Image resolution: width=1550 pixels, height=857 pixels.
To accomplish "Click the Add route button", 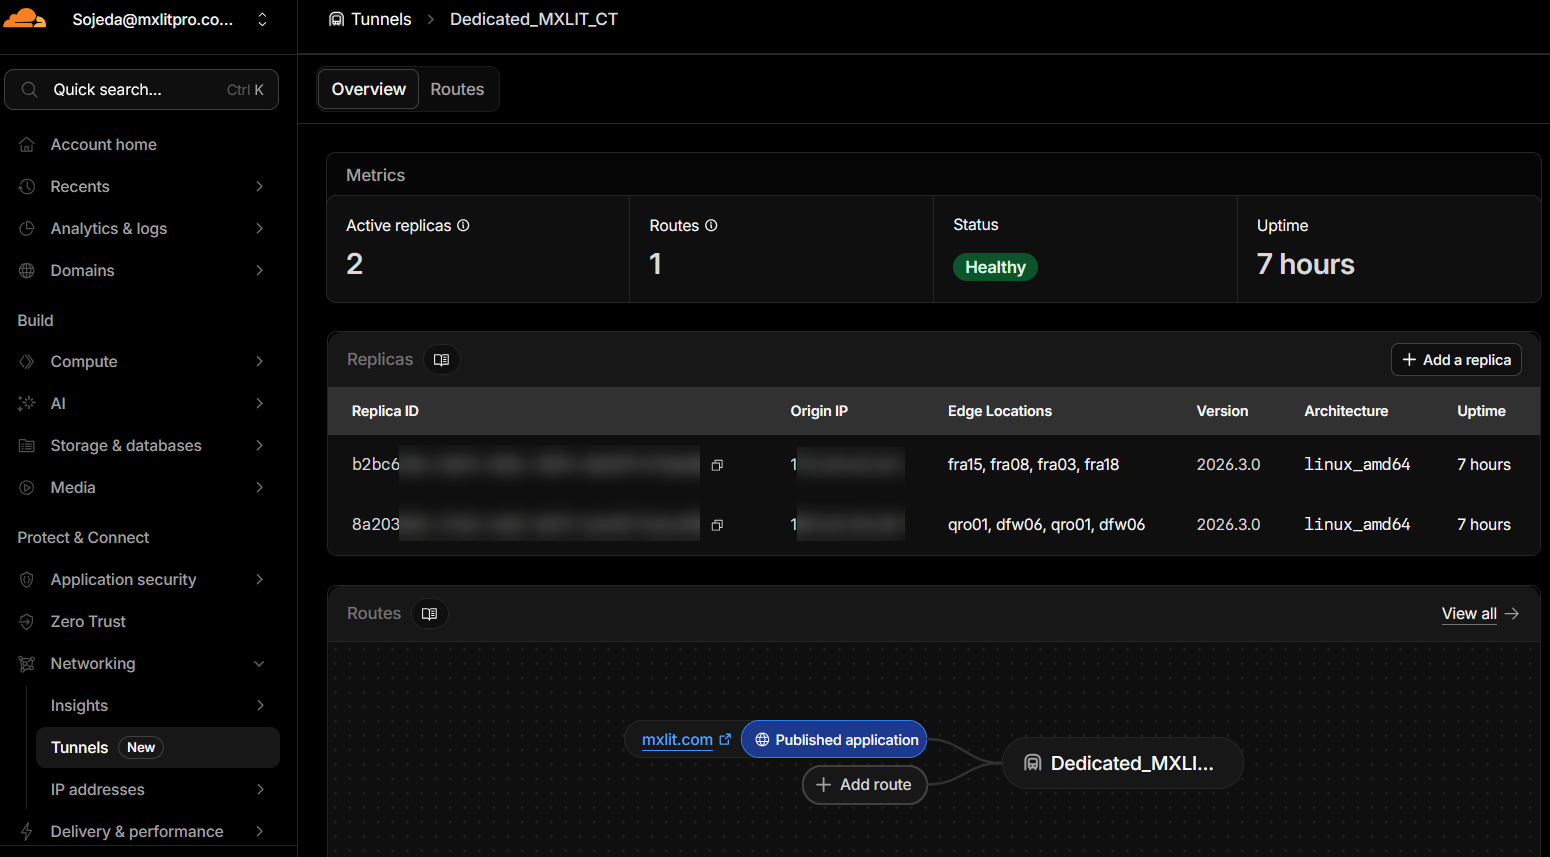I will [864, 785].
